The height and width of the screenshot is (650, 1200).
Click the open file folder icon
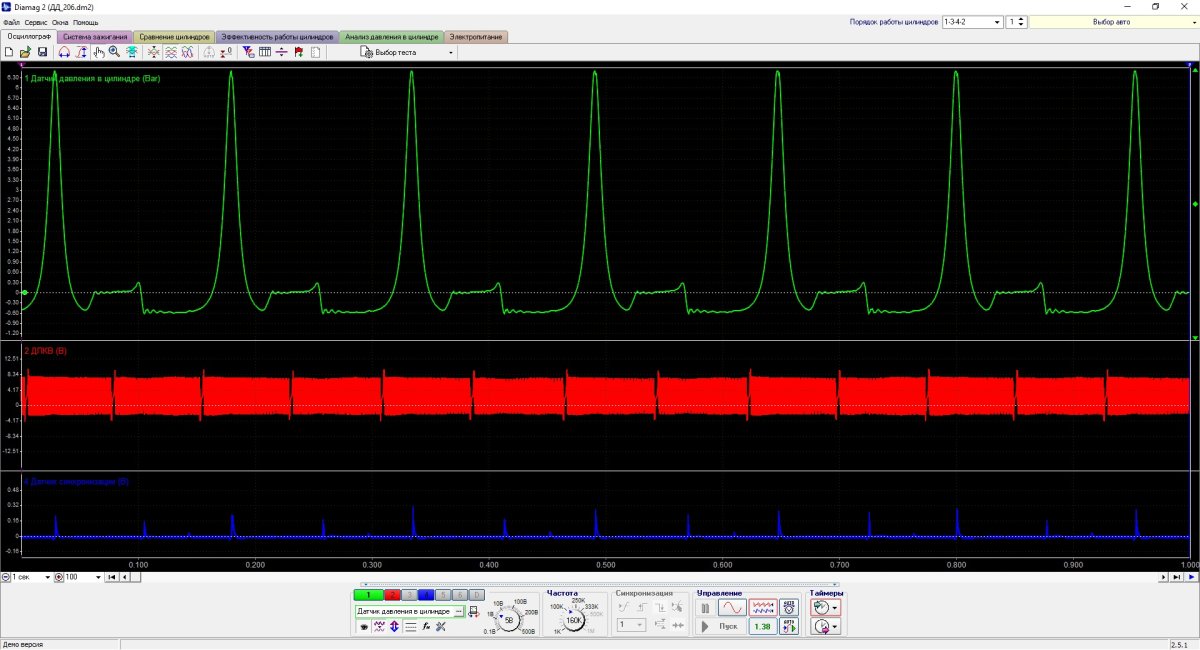click(25, 52)
